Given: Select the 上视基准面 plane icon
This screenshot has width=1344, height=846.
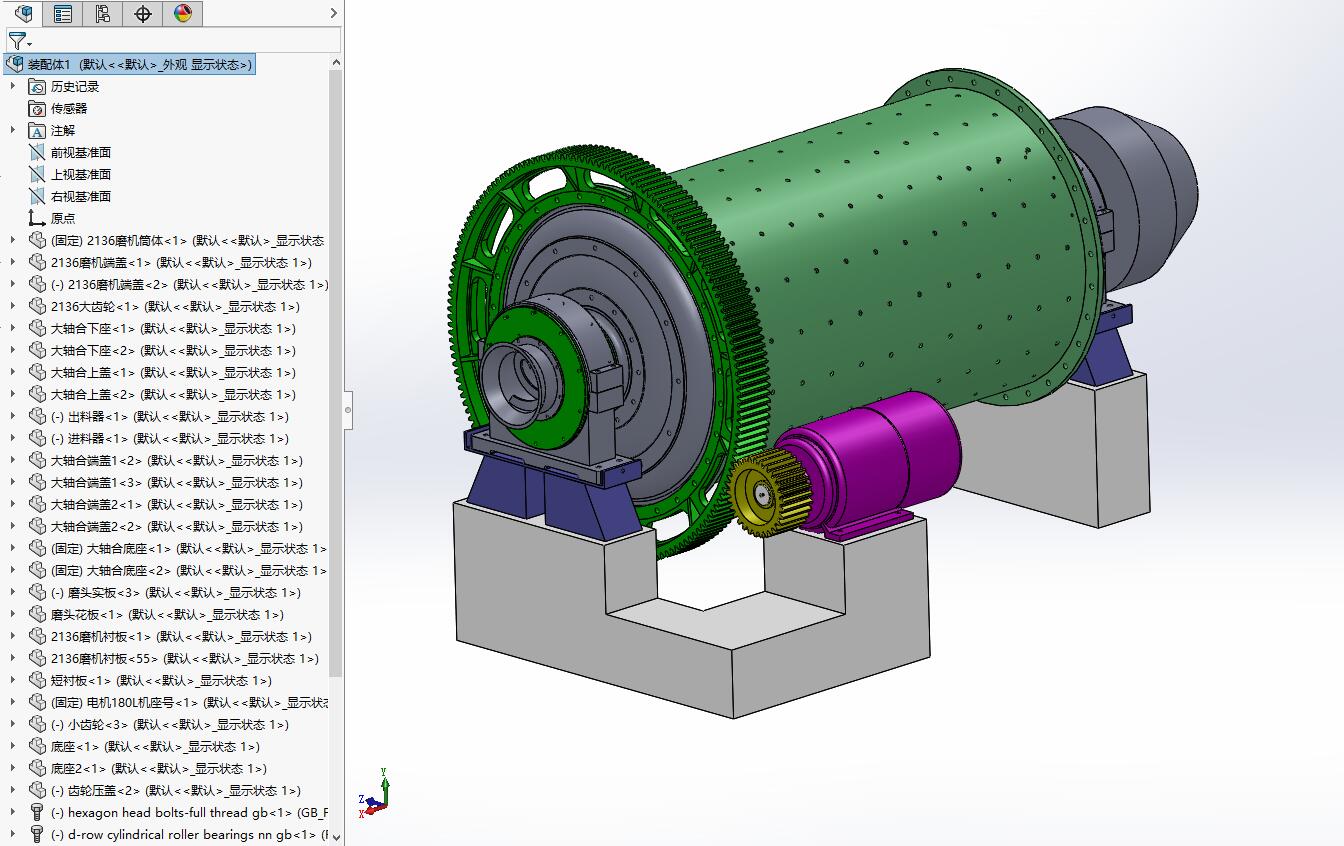Looking at the screenshot, I should (37, 174).
